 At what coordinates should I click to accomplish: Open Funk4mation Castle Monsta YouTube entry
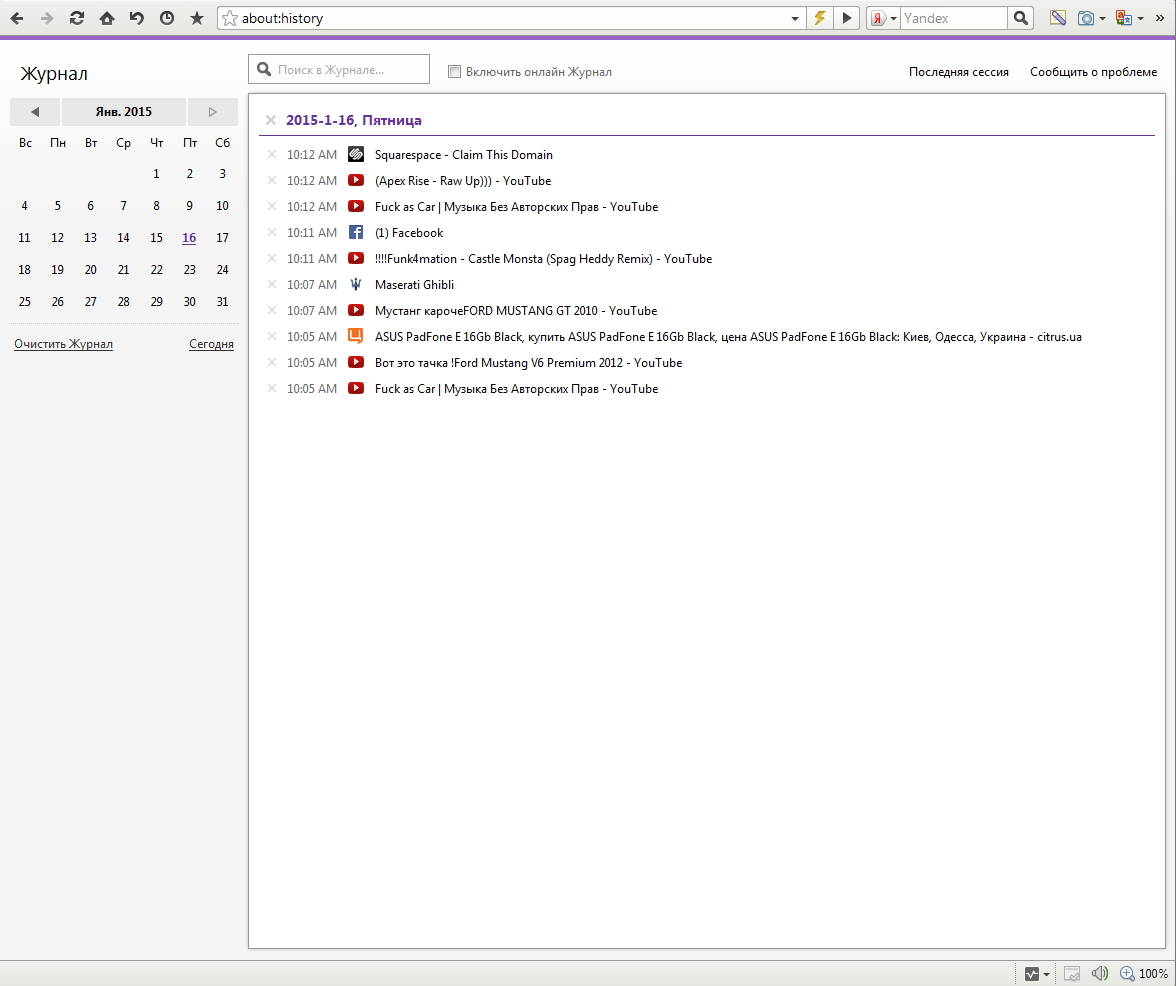click(x=543, y=259)
